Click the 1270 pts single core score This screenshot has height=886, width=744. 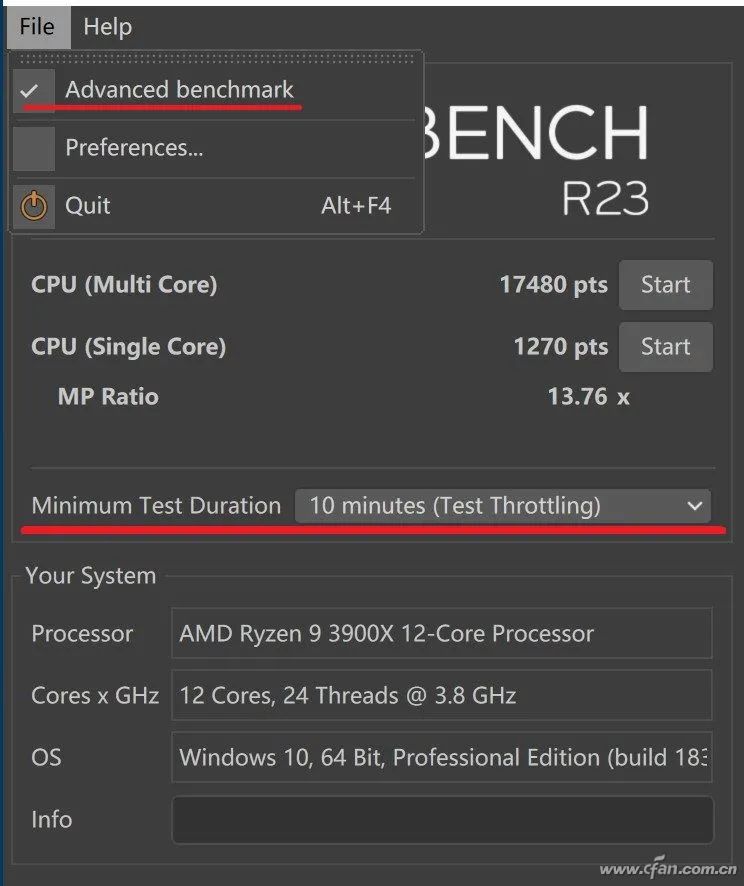(560, 347)
